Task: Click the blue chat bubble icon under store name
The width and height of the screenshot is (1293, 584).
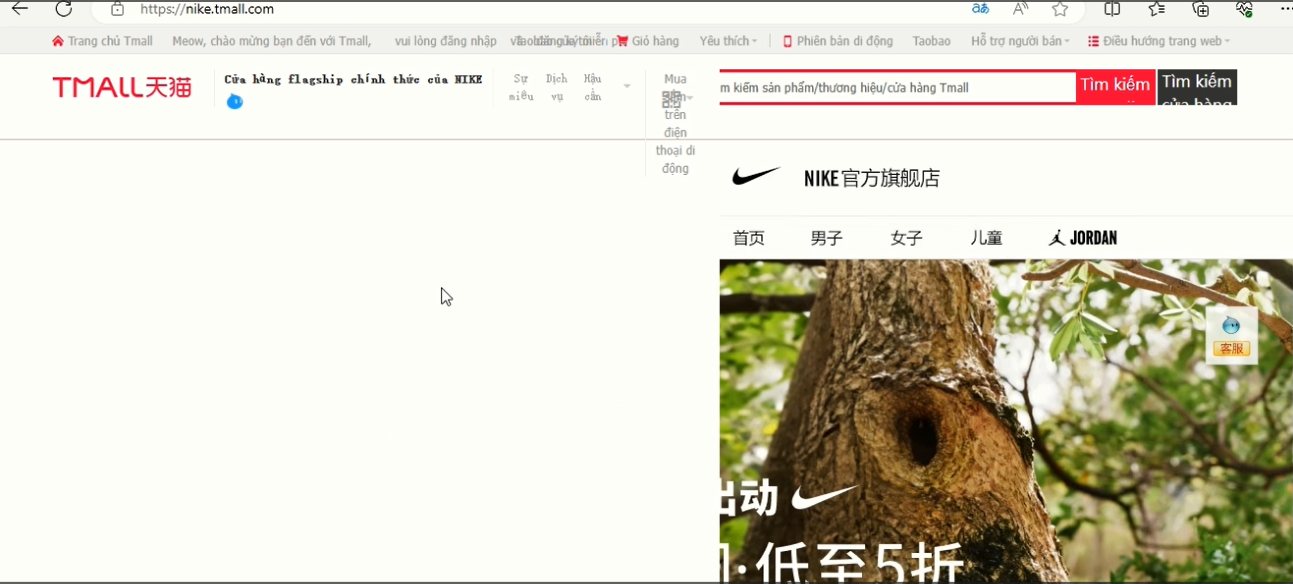Action: 235,101
